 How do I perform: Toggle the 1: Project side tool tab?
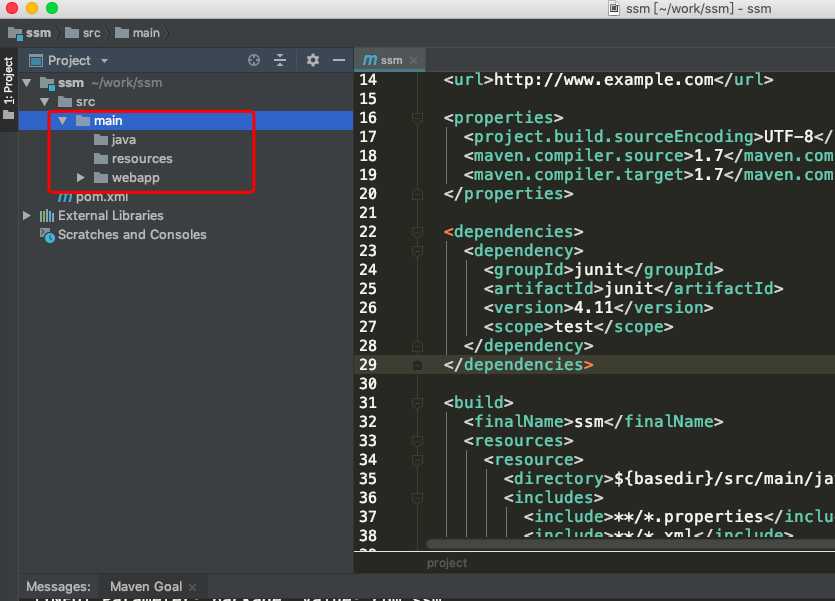pos(9,80)
